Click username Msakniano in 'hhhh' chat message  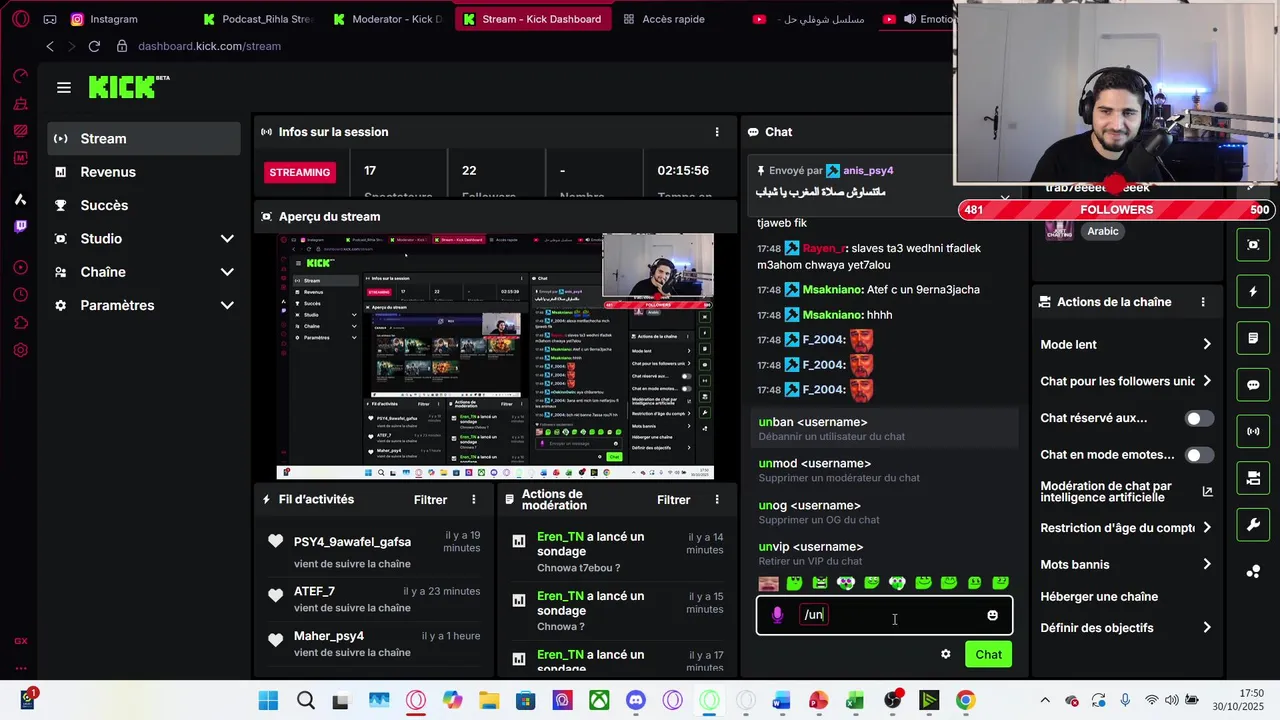coord(833,315)
